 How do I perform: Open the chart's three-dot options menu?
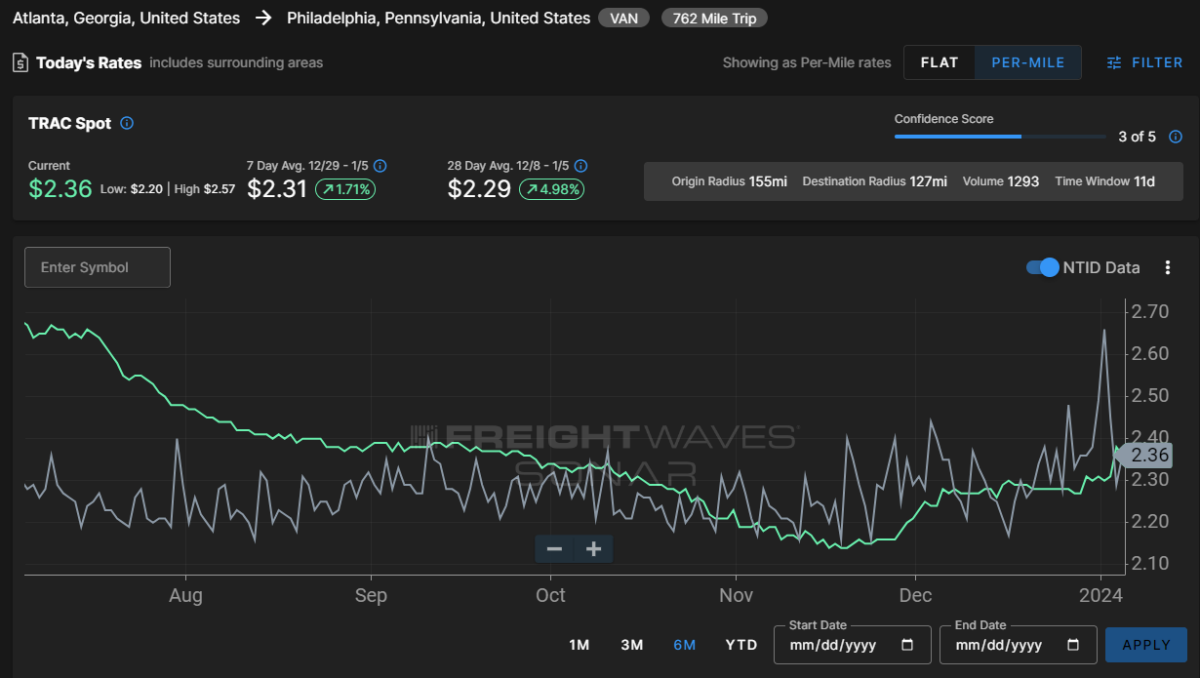[x=1167, y=267]
